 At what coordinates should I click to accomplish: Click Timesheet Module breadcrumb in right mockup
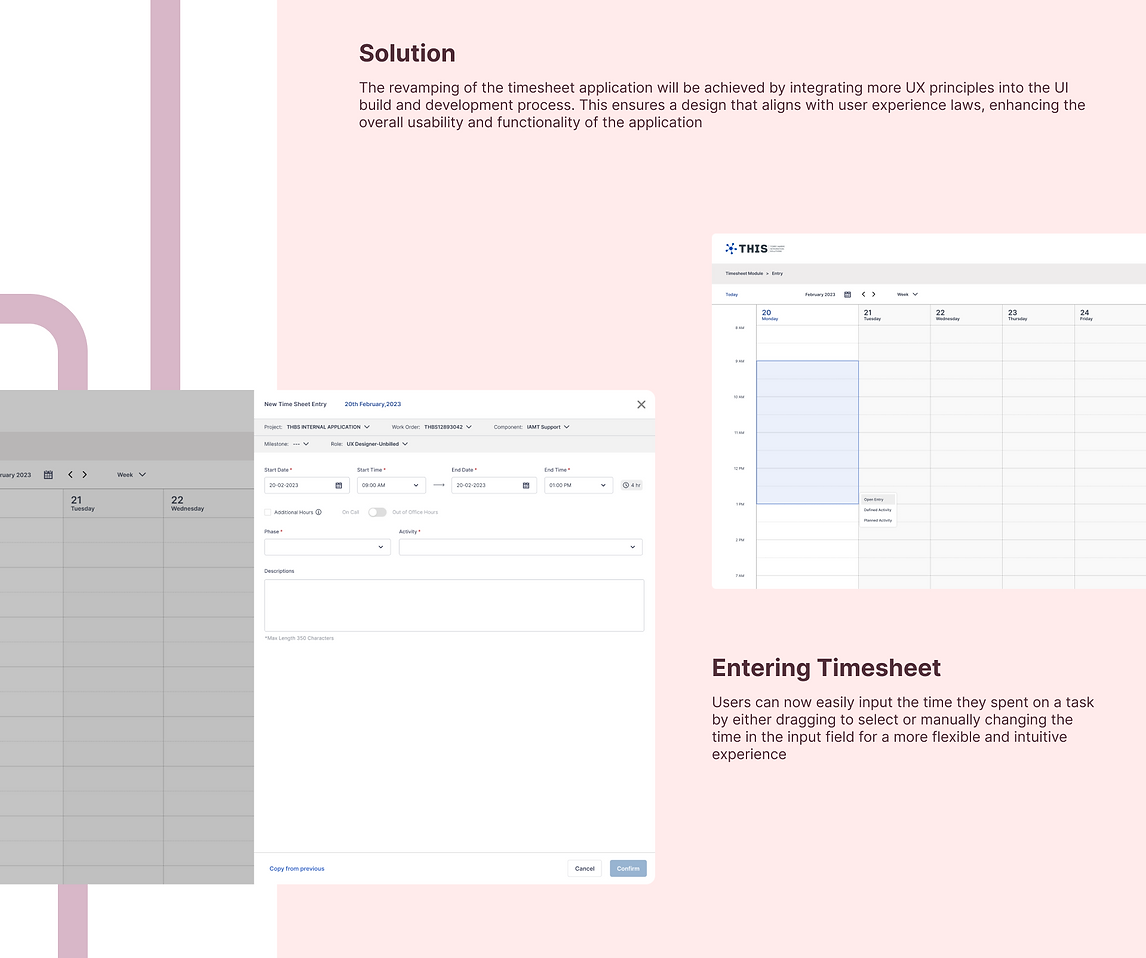744,273
